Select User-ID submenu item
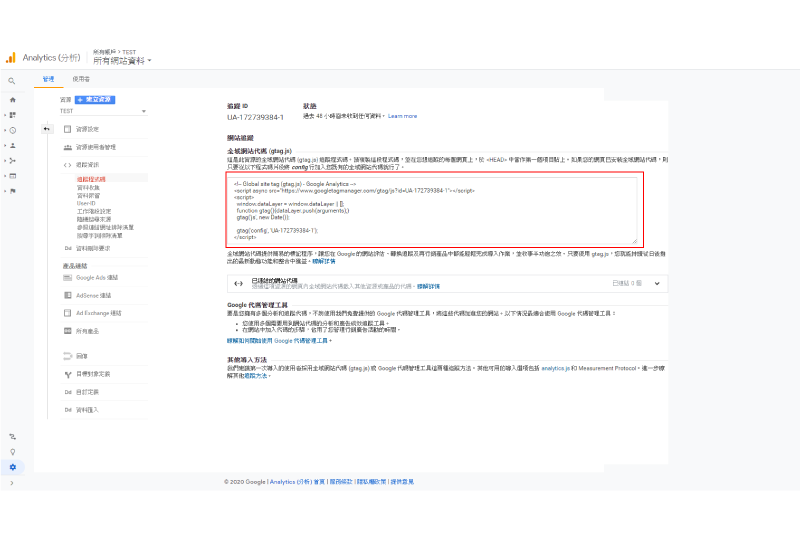 click(x=86, y=203)
